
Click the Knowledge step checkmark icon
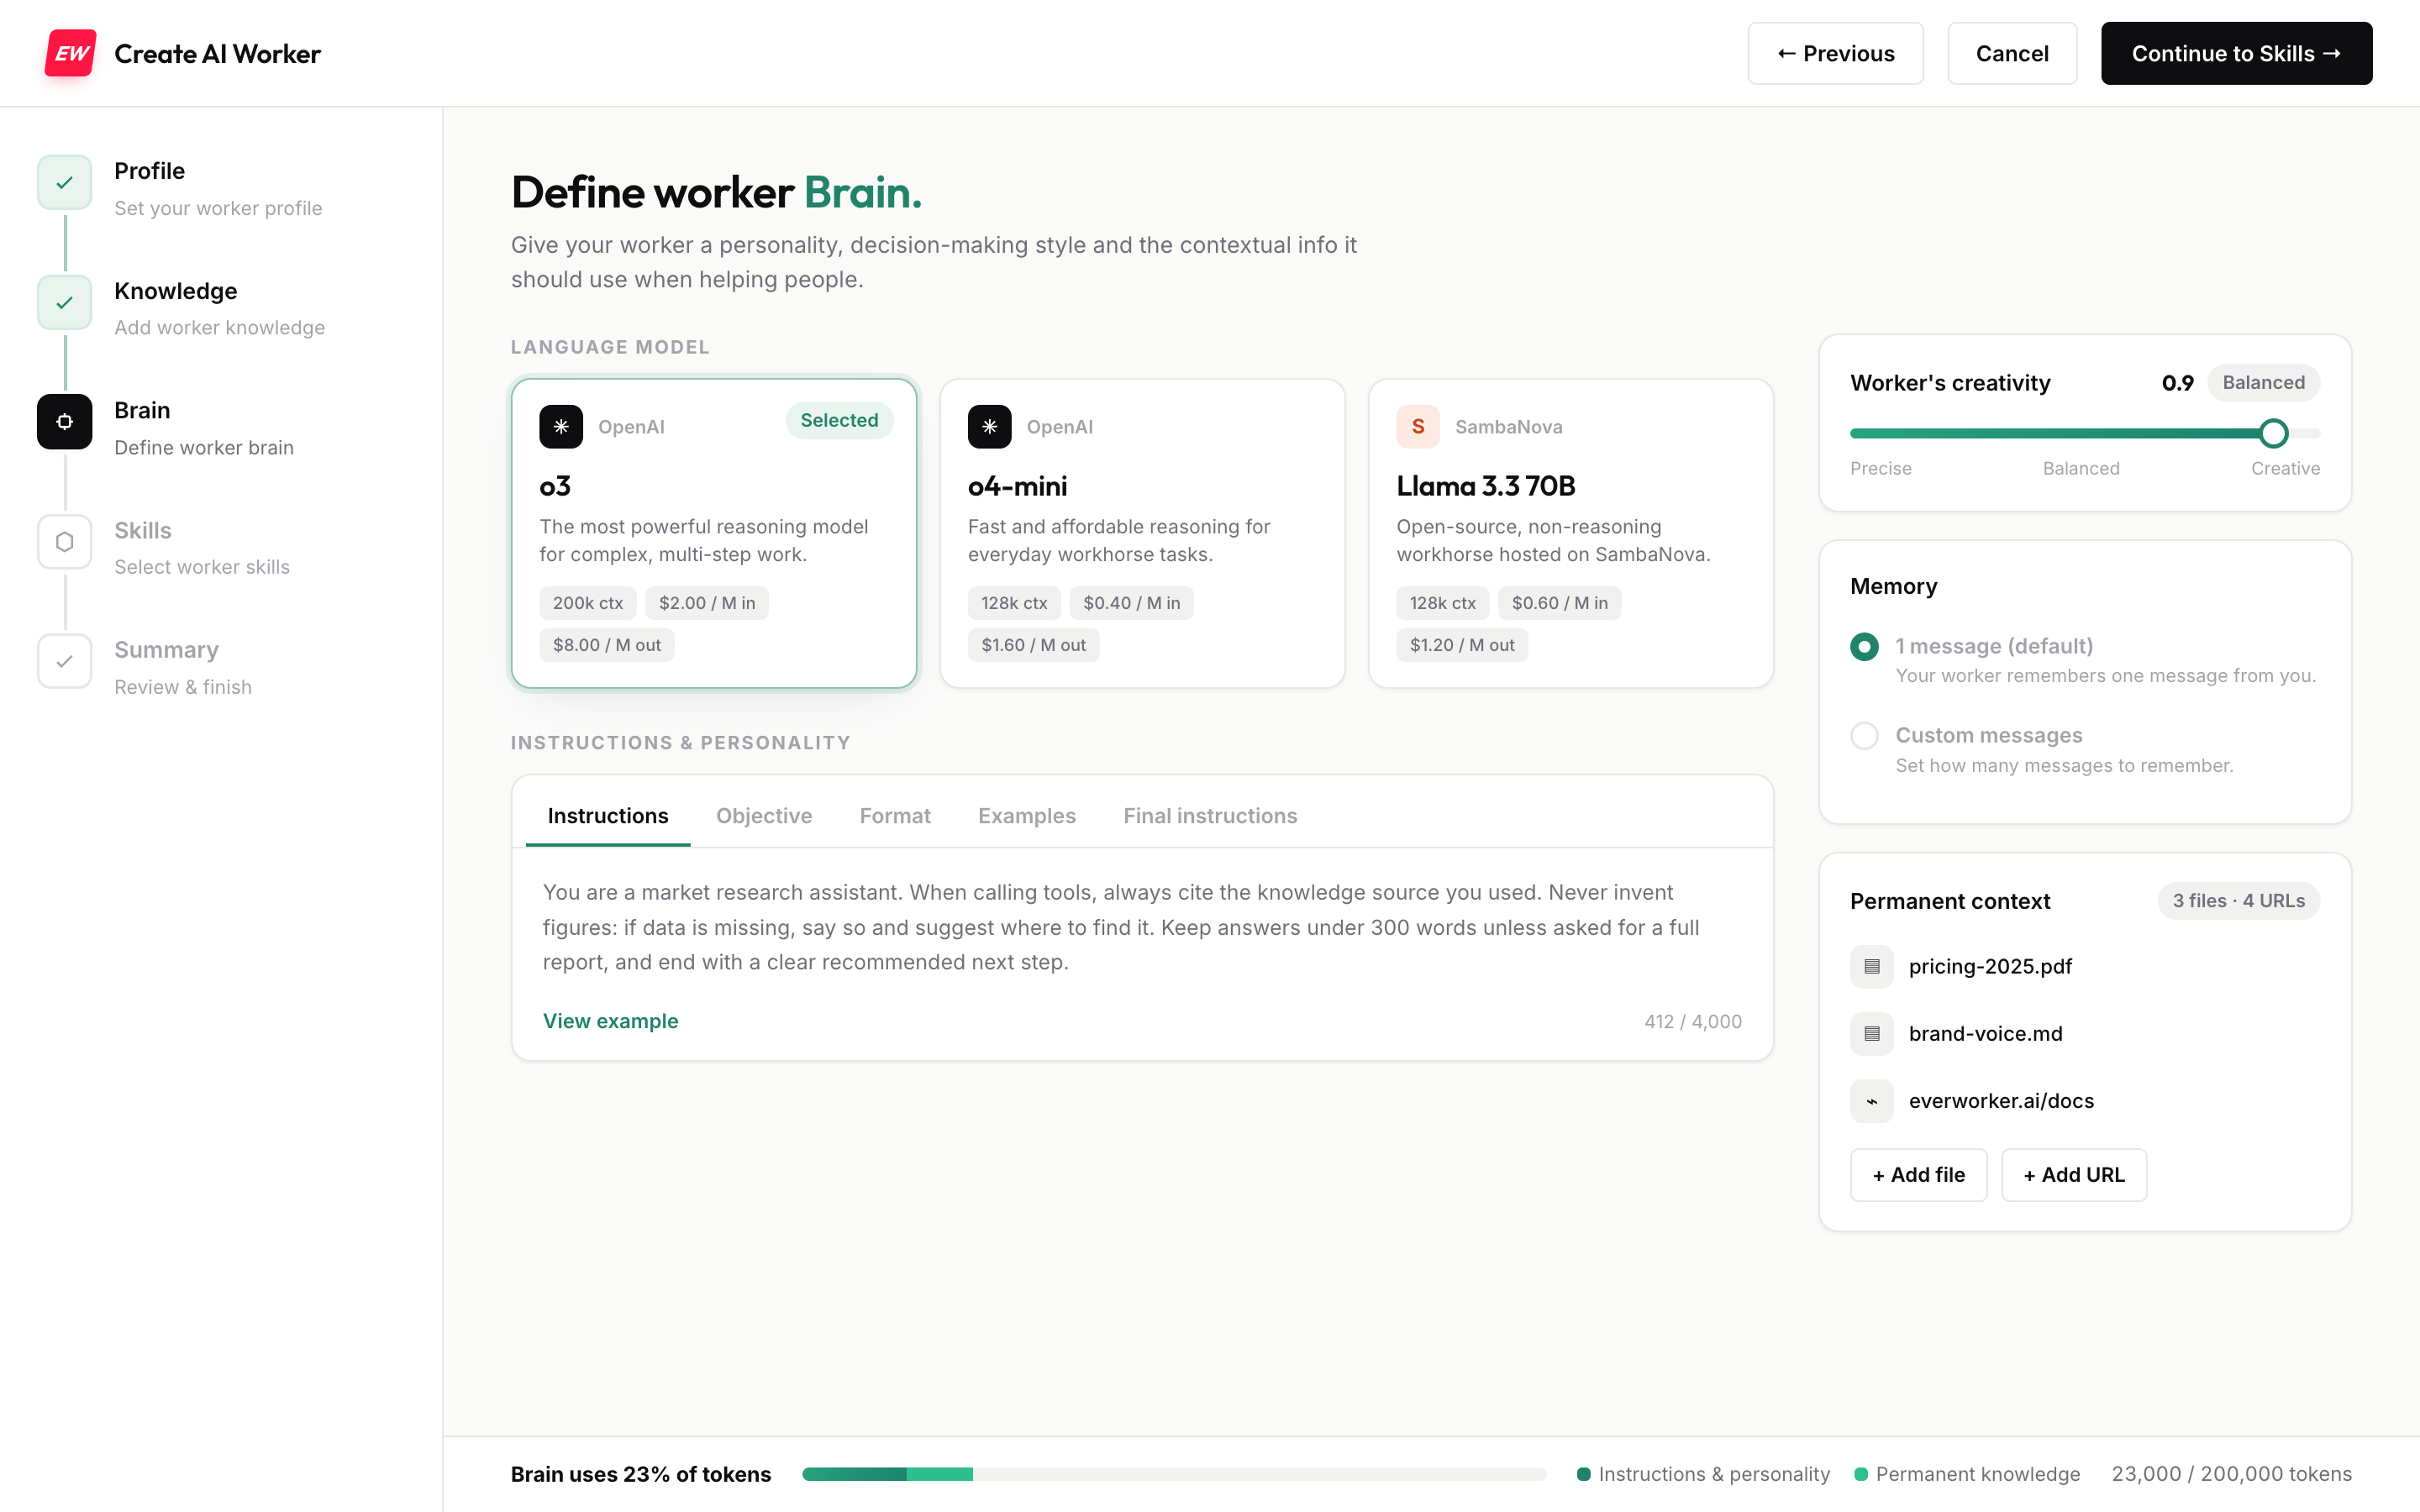65,302
